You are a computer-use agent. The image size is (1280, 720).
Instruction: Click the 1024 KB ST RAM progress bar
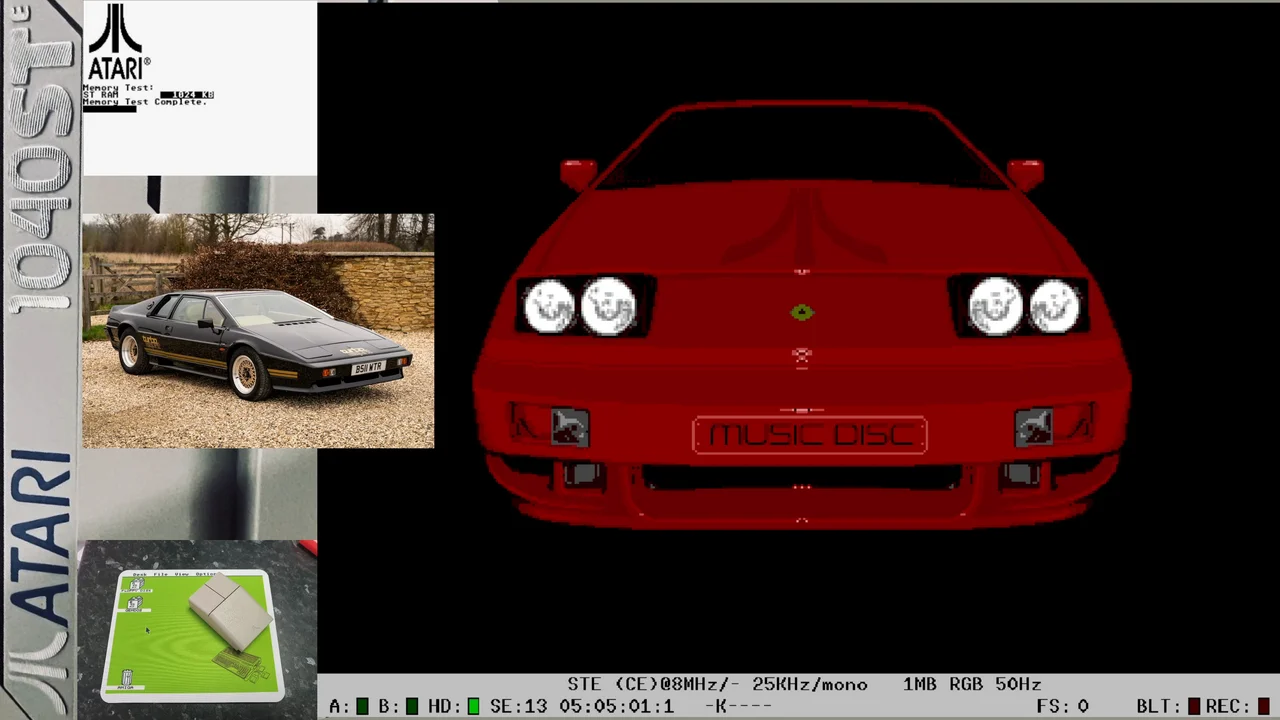[x=187, y=95]
